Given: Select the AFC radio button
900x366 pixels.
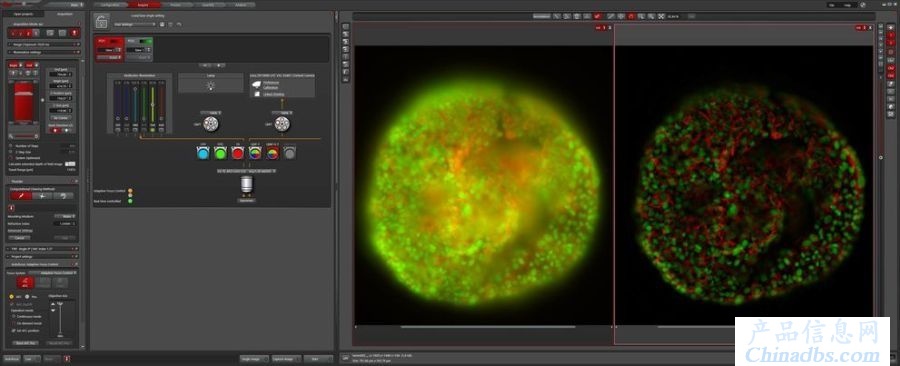Looking at the screenshot, I should [x=11, y=297].
